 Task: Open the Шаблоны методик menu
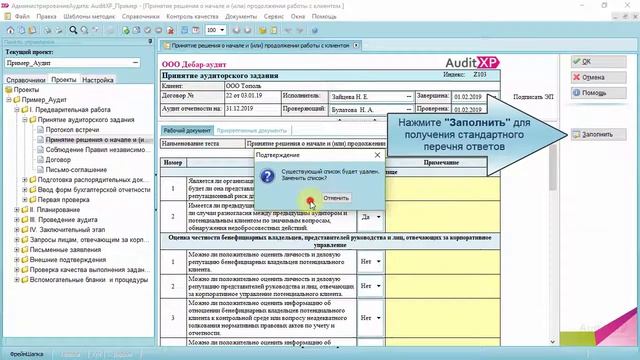point(89,17)
